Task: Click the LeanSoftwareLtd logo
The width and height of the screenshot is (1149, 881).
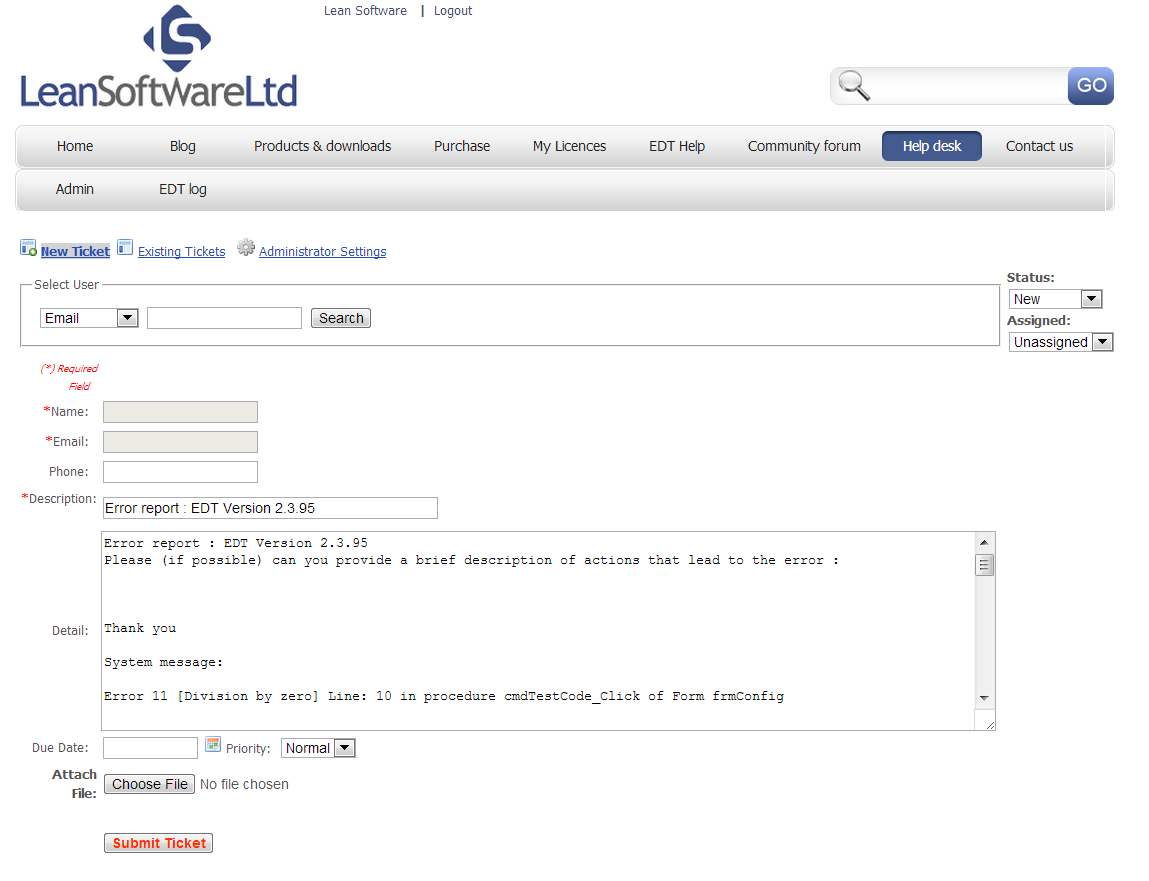Action: 158,57
